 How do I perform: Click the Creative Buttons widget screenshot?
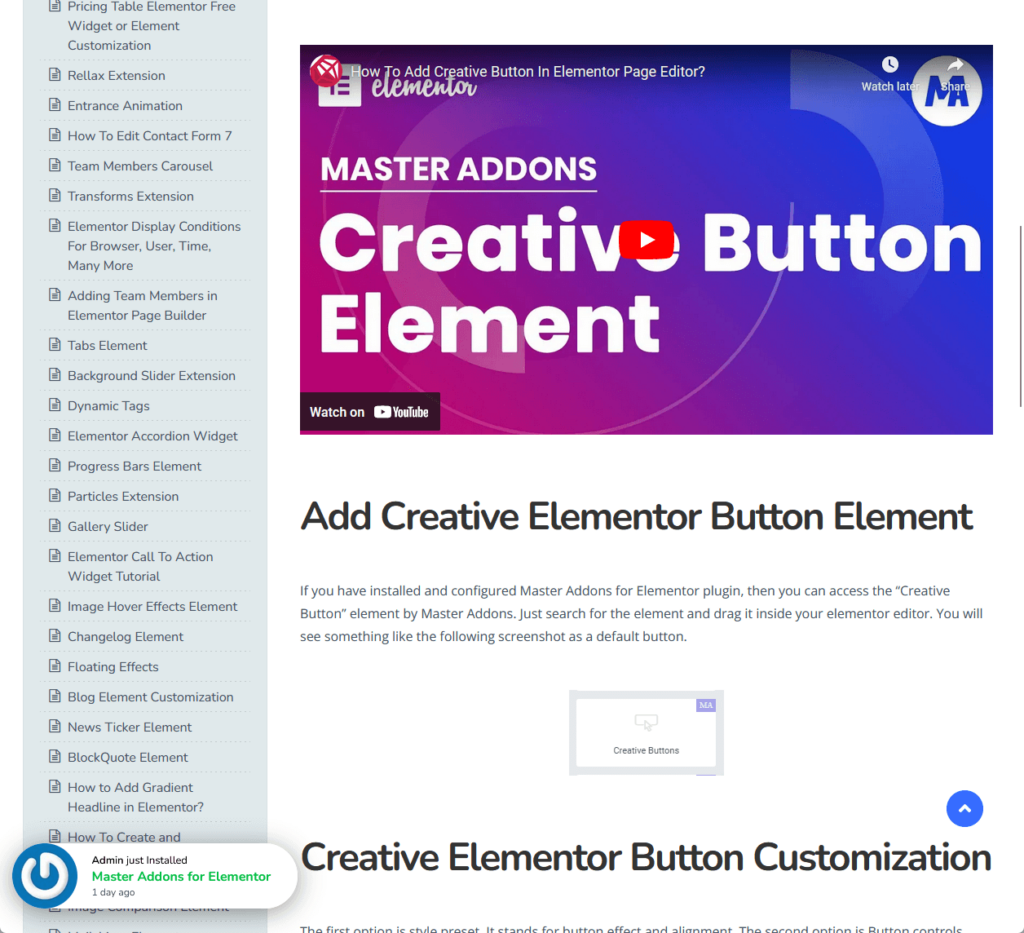click(x=646, y=733)
